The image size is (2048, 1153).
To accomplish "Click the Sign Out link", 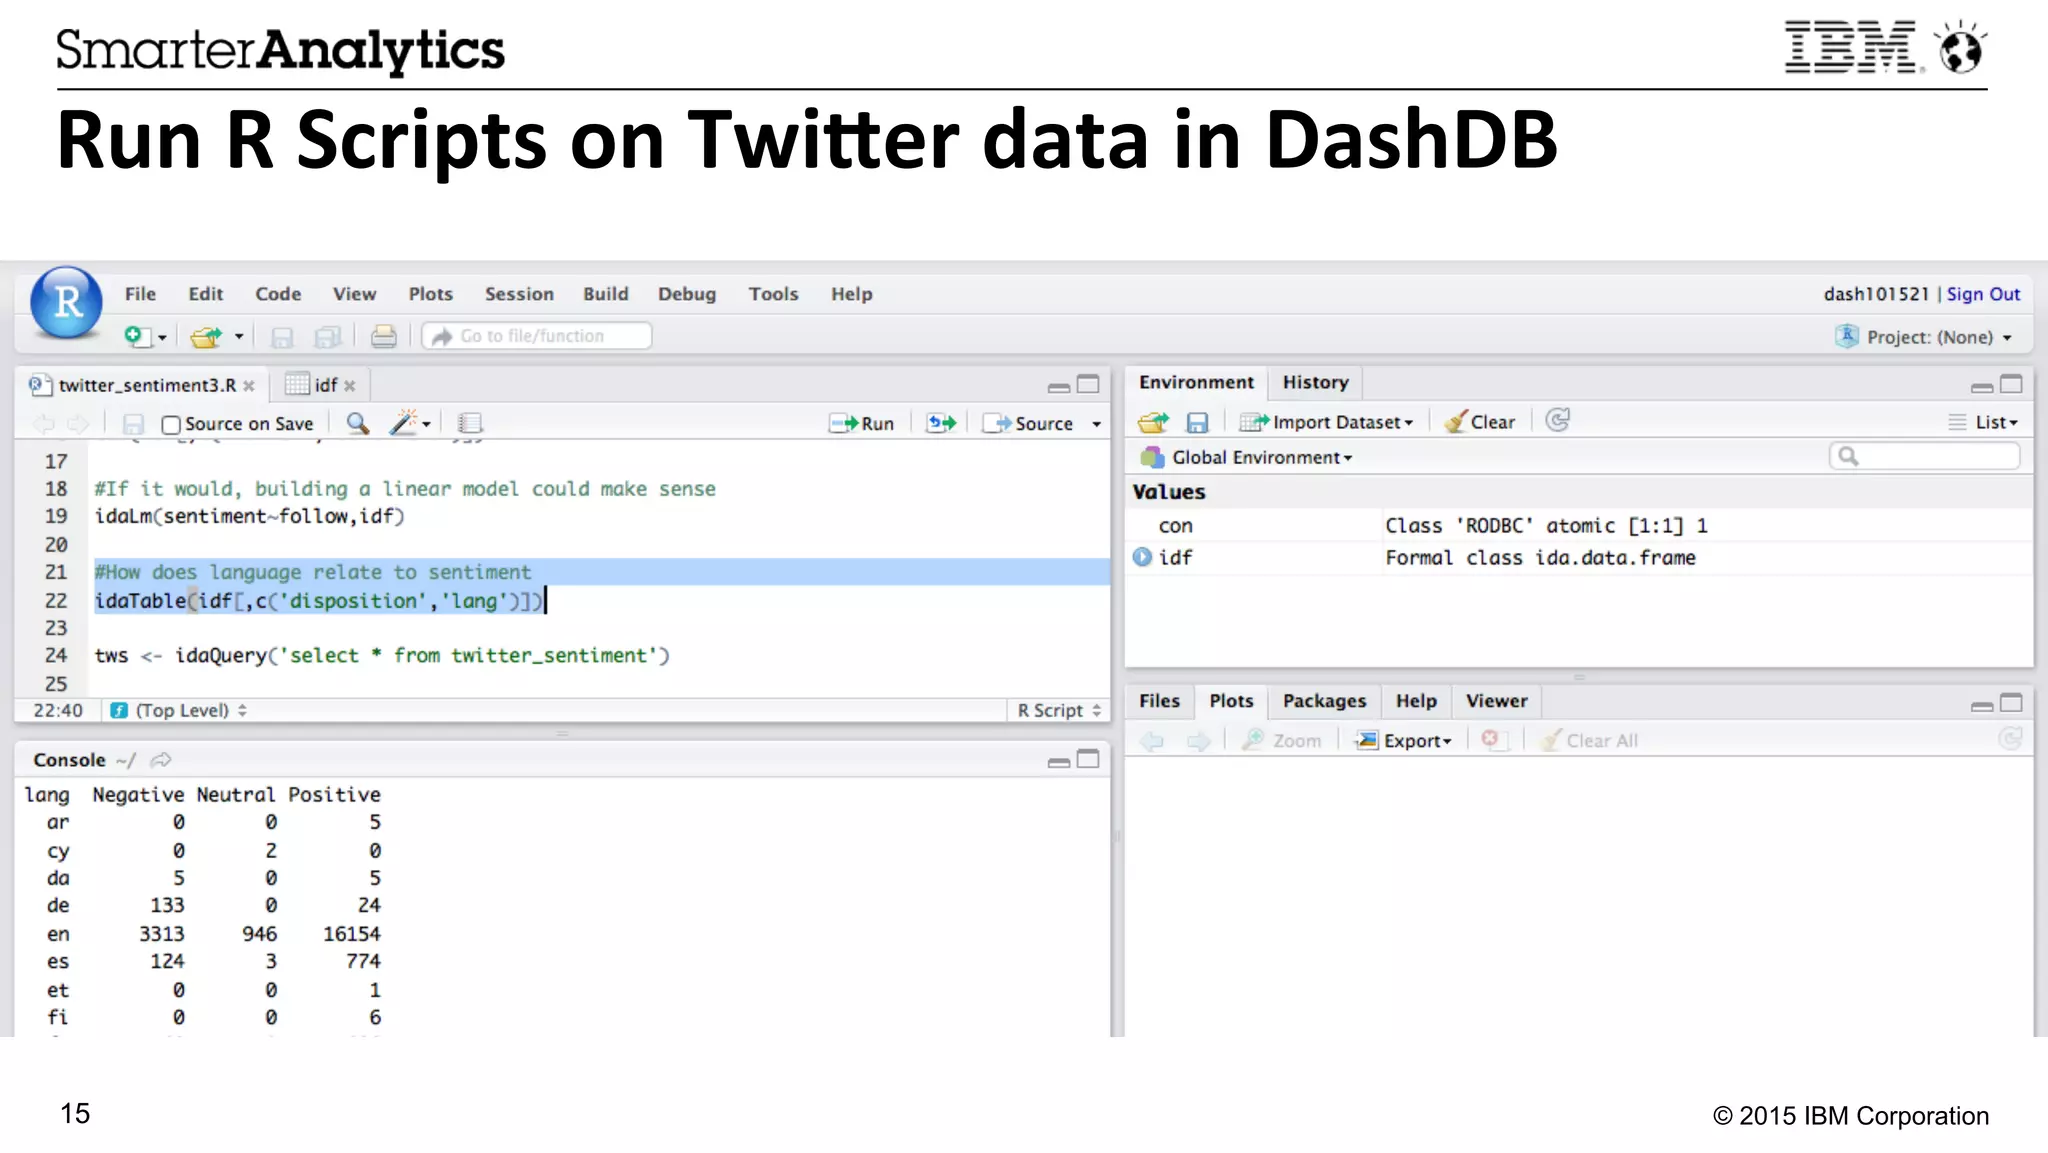I will (1983, 294).
